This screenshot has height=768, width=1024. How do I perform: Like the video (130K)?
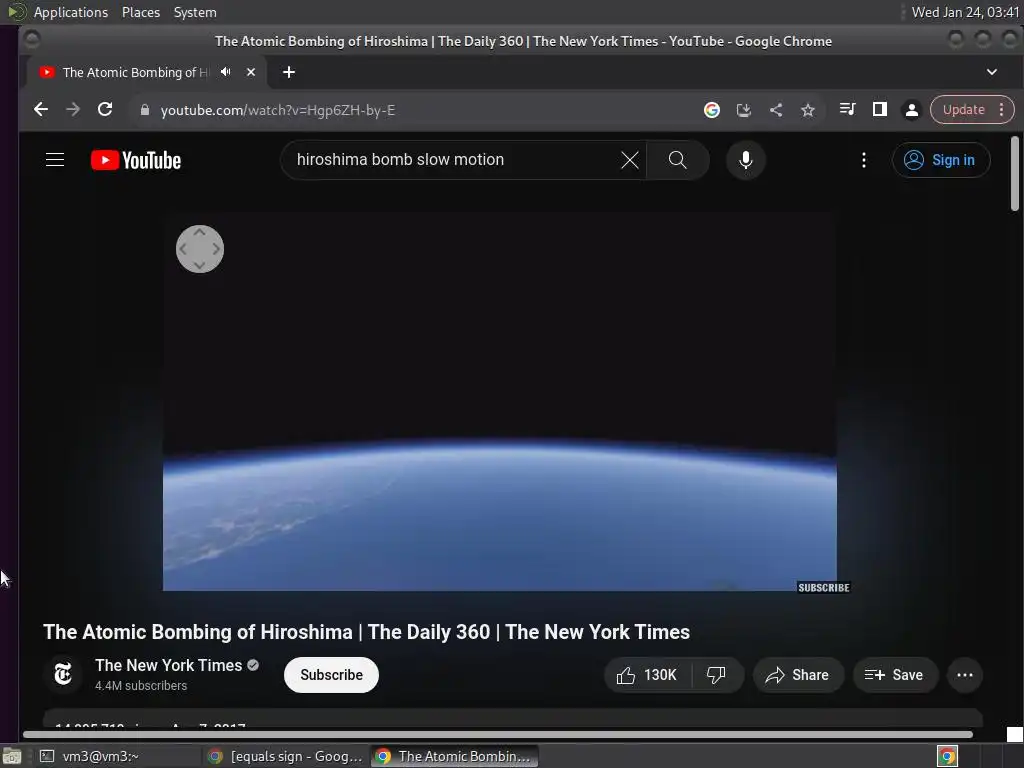point(647,675)
